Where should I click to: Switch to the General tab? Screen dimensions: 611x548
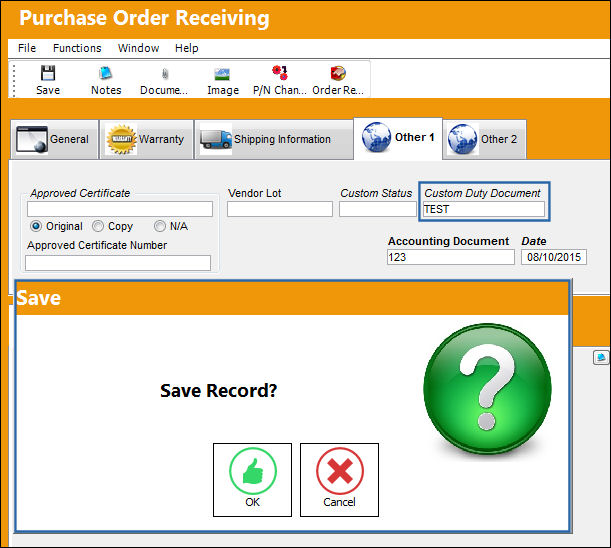click(x=54, y=139)
